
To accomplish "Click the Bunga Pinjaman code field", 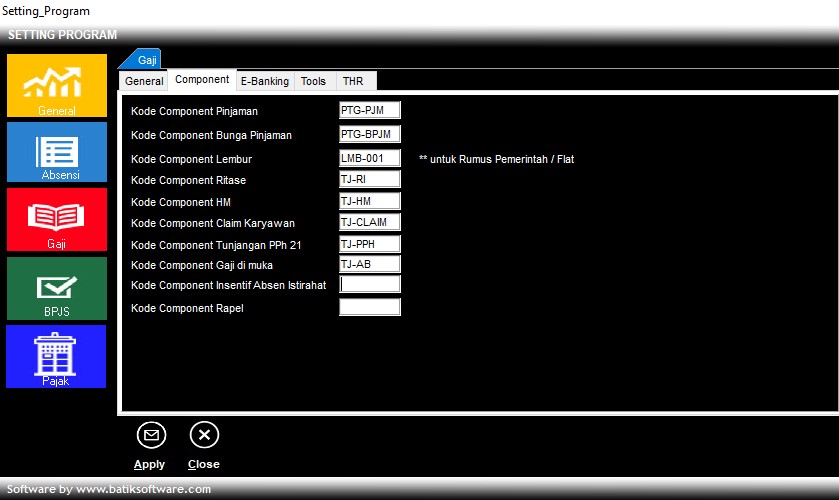I will (369, 134).
